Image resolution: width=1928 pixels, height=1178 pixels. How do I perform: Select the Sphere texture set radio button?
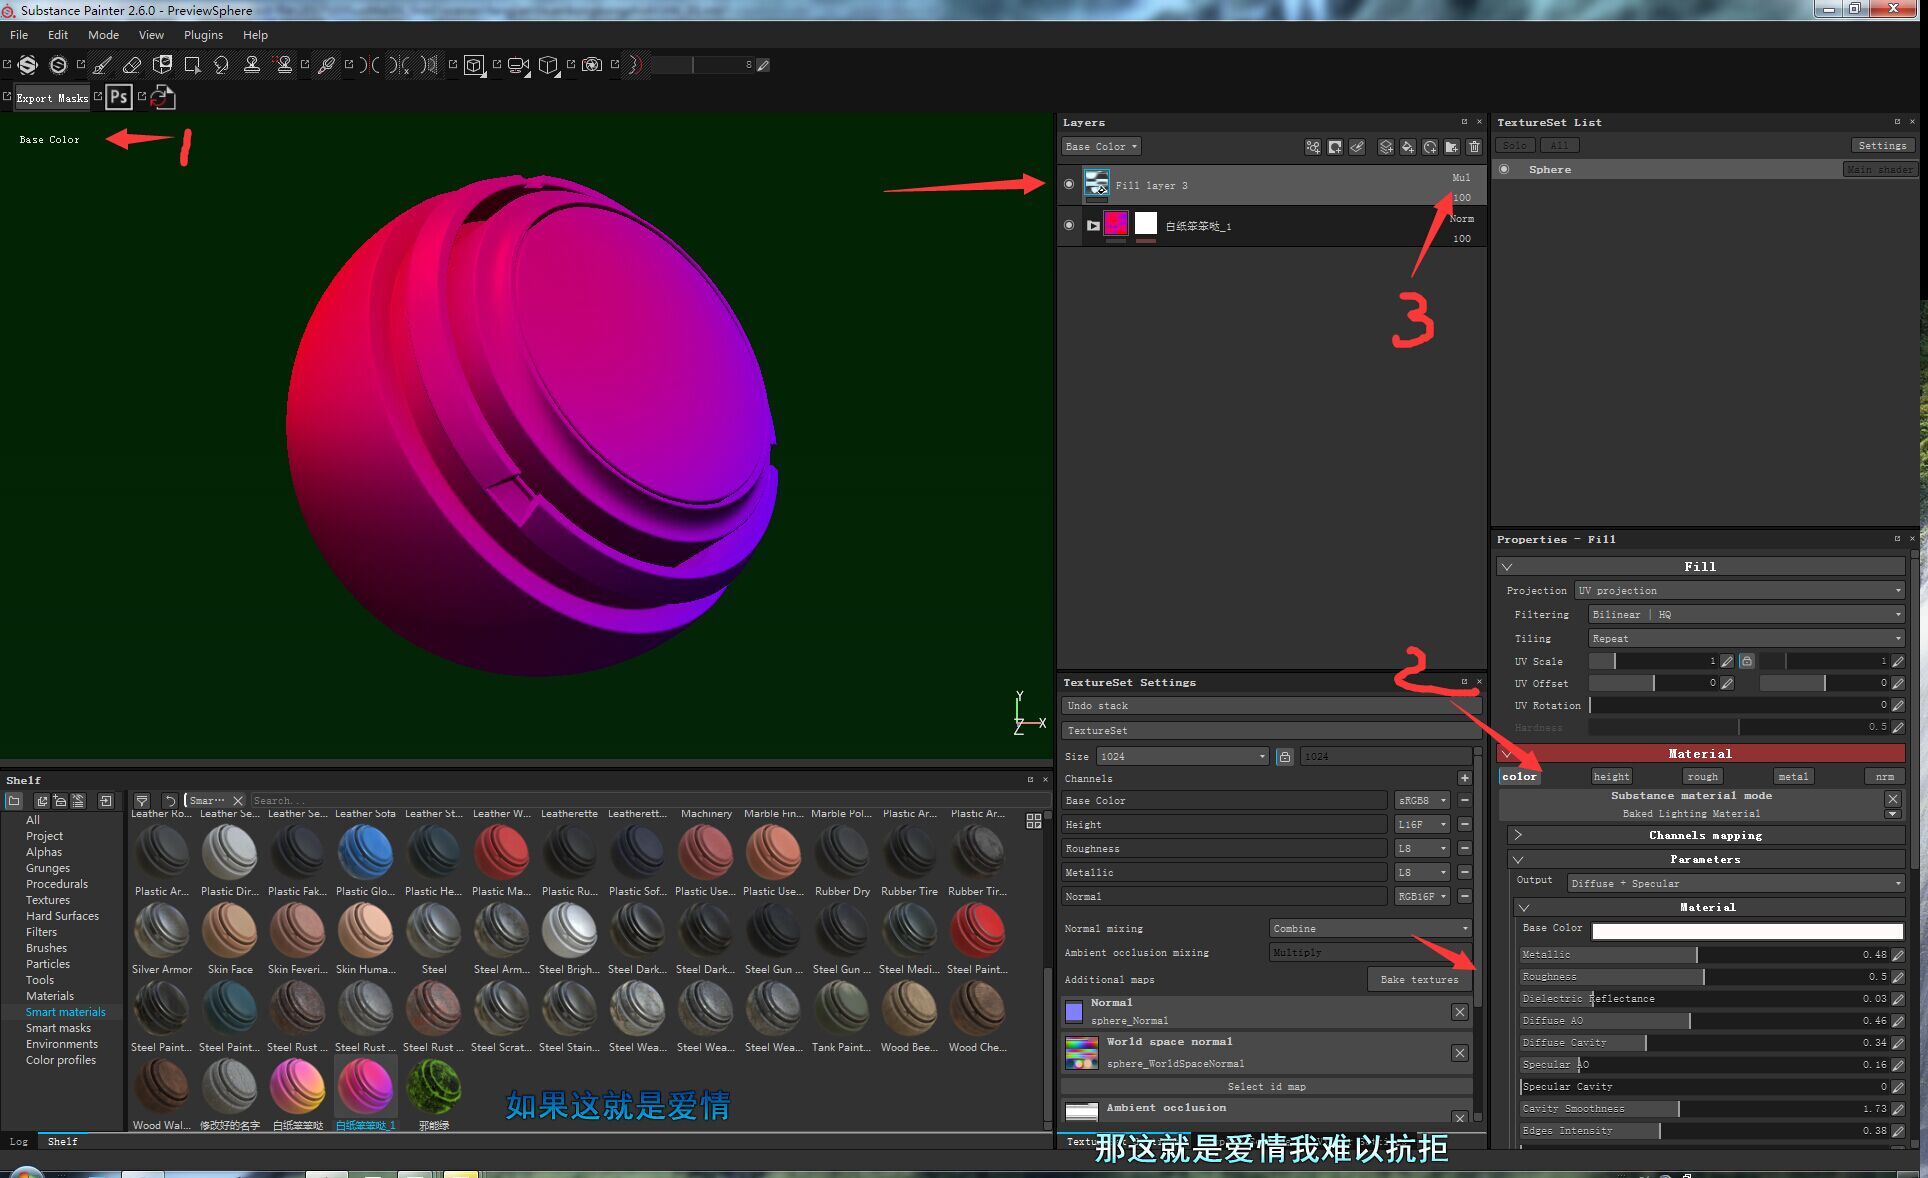(1504, 169)
